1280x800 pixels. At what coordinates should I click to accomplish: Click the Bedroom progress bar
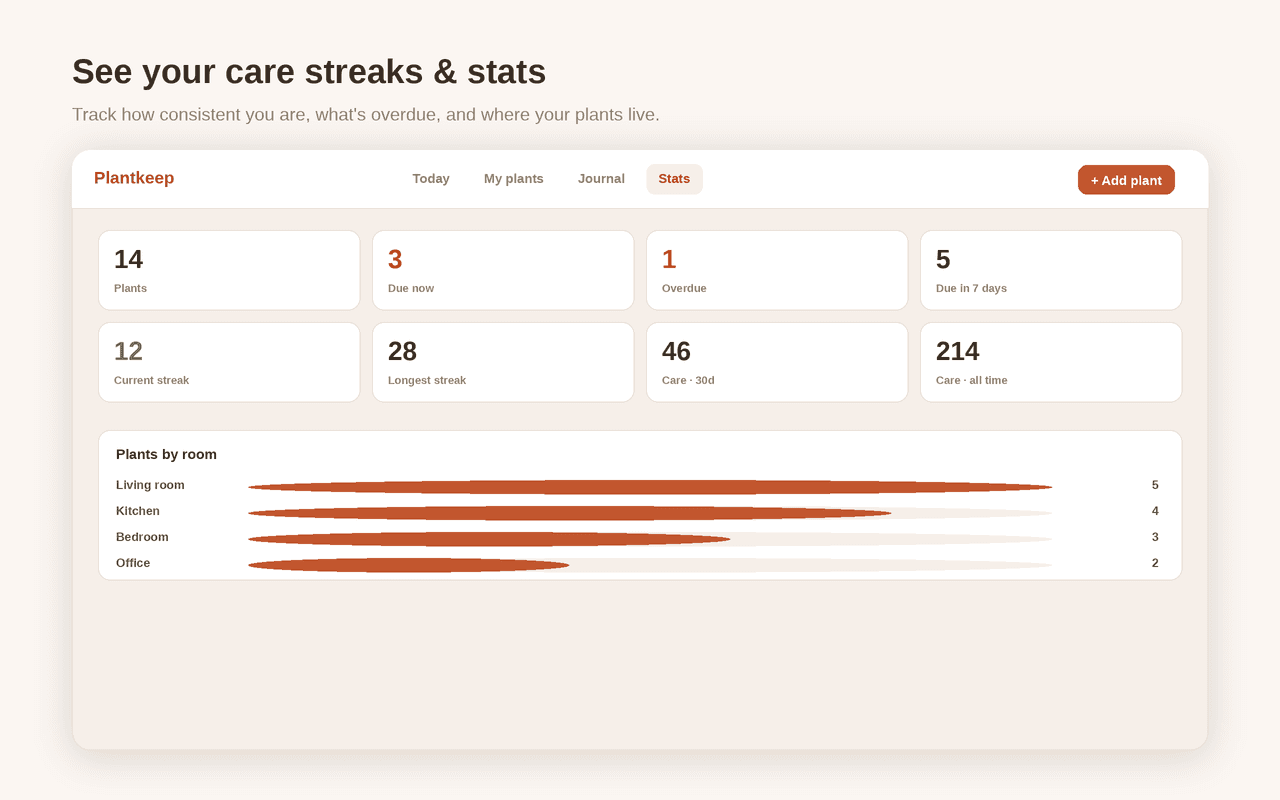650,539
